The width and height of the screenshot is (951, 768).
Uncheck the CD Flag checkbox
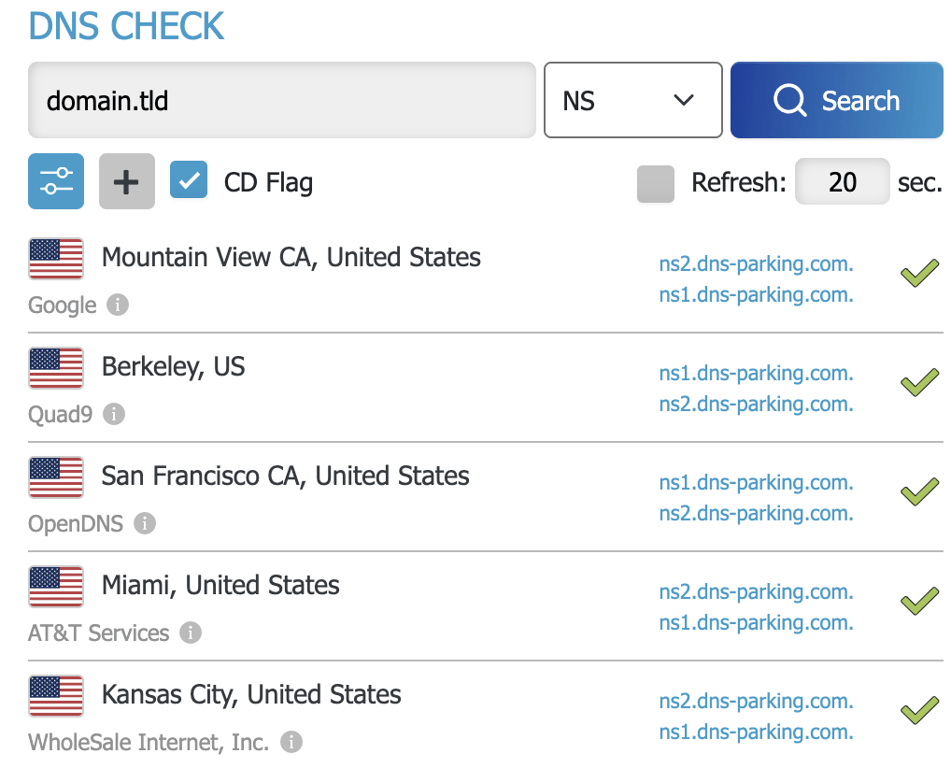point(188,181)
